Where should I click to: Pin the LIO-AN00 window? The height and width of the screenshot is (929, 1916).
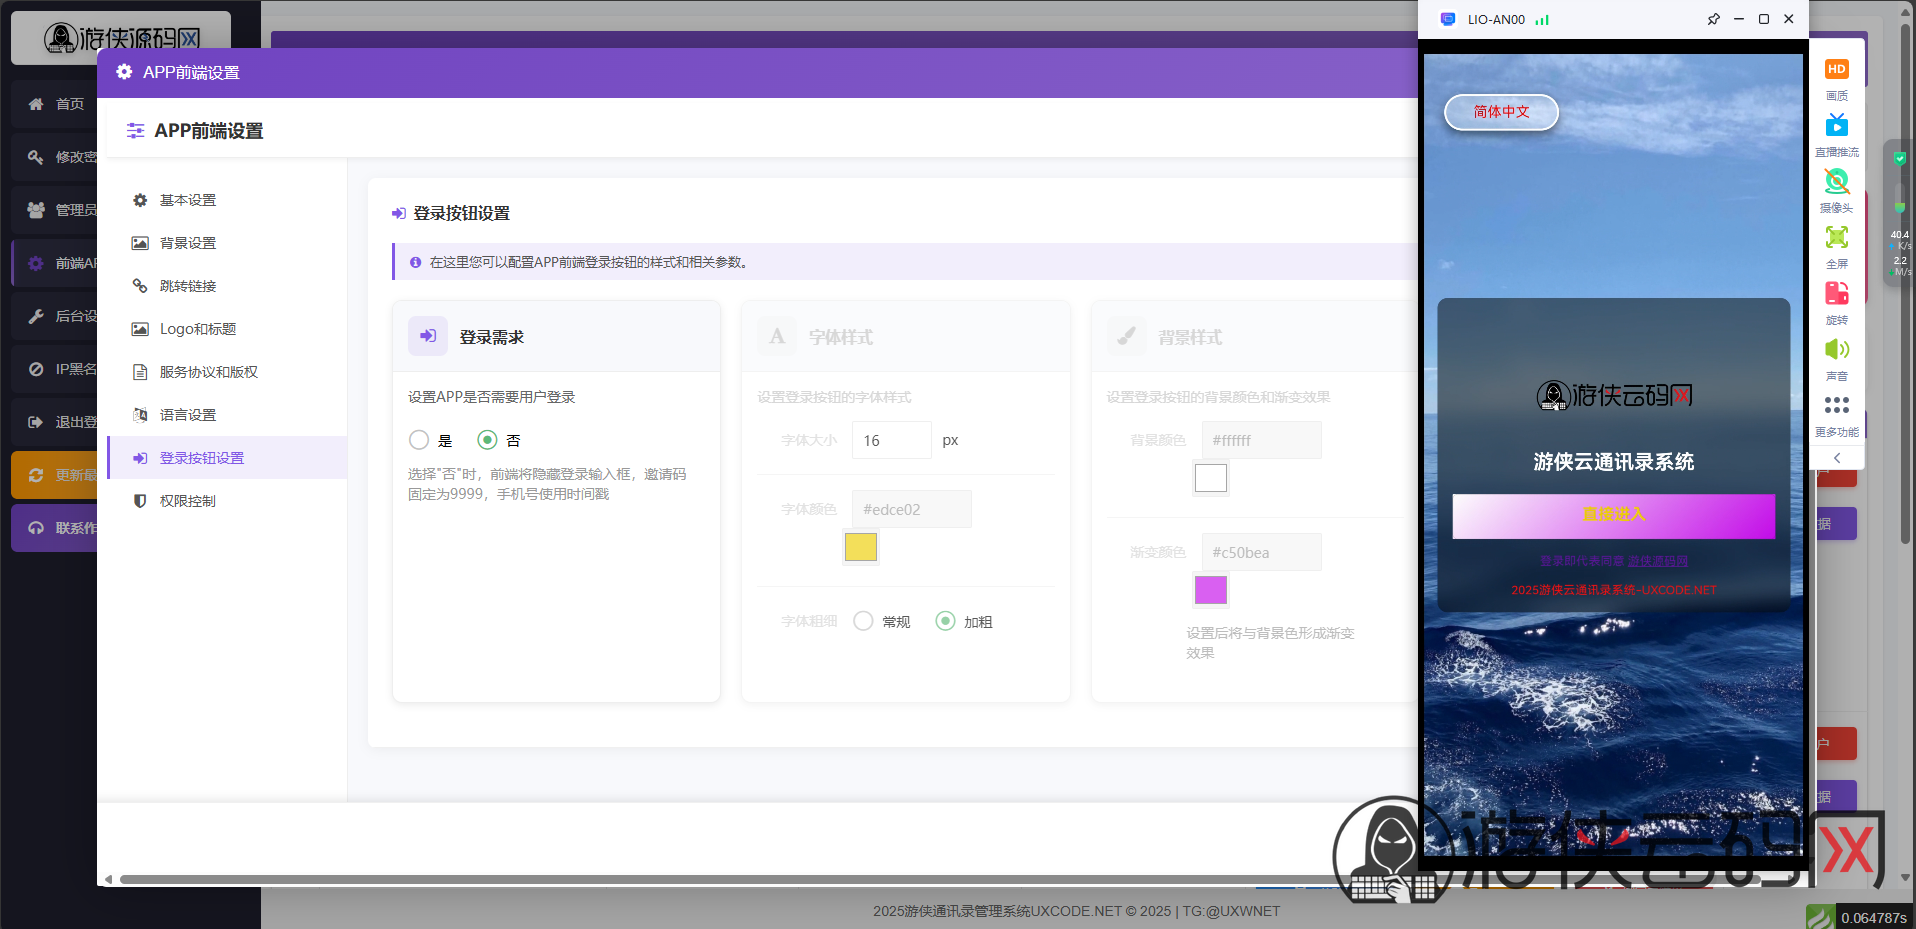[x=1713, y=19]
